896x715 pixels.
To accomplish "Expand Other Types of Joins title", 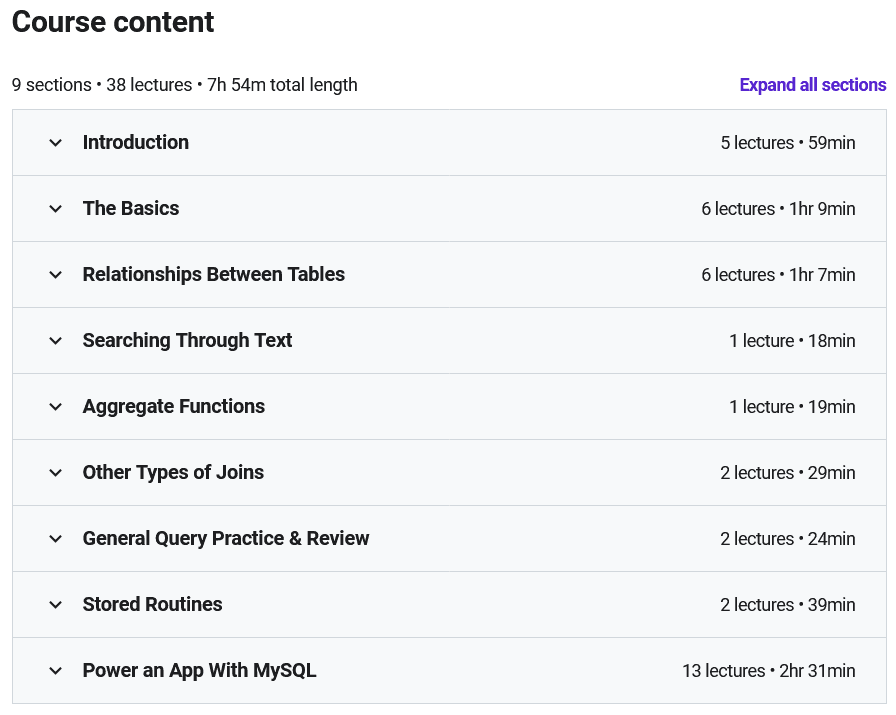I will 173,473.
